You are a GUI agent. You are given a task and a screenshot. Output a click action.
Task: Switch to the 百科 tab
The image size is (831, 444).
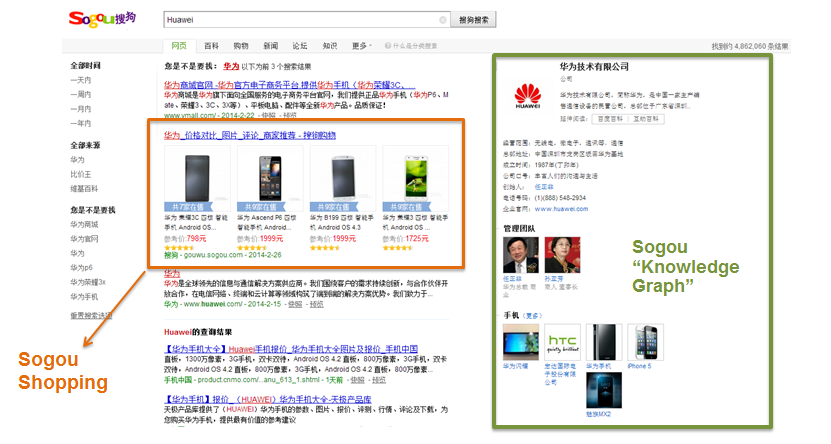pyautogui.click(x=212, y=46)
